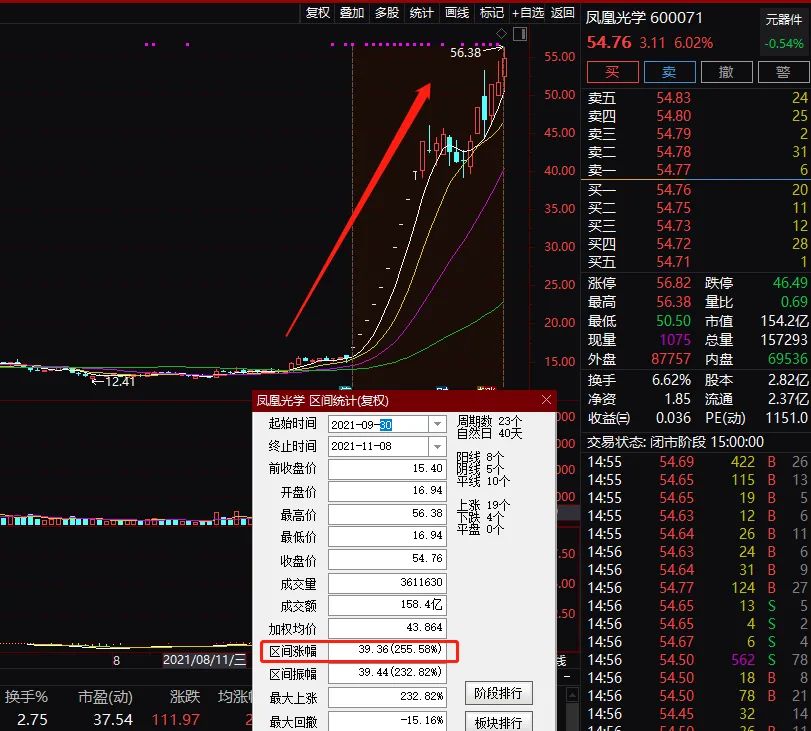This screenshot has height=731, width=811.
Task: Click the 警 price alert button
Action: [x=784, y=71]
